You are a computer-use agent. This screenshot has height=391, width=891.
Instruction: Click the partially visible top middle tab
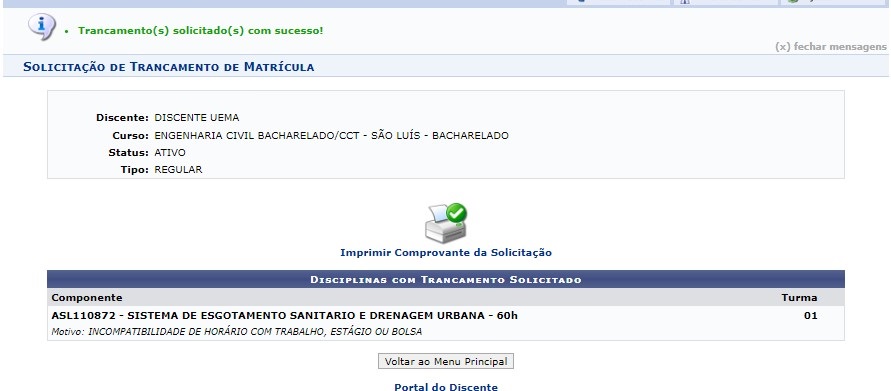click(x=725, y=2)
